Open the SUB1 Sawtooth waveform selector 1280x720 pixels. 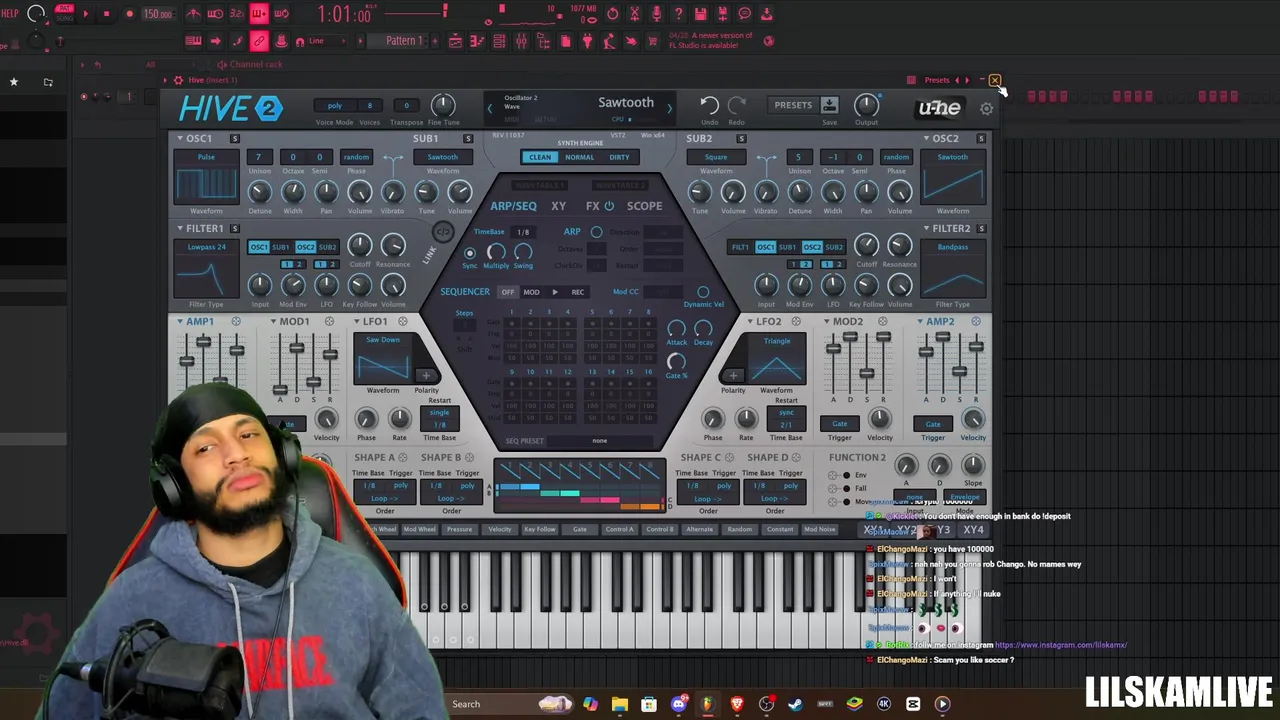[x=442, y=157]
